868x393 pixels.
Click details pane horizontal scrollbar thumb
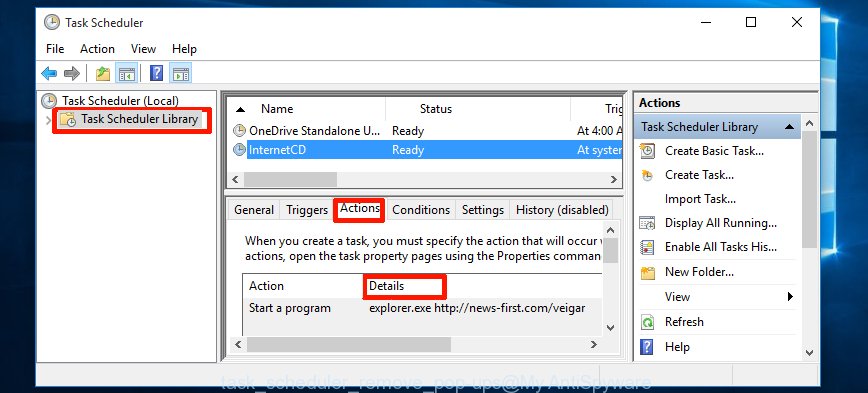(349, 344)
